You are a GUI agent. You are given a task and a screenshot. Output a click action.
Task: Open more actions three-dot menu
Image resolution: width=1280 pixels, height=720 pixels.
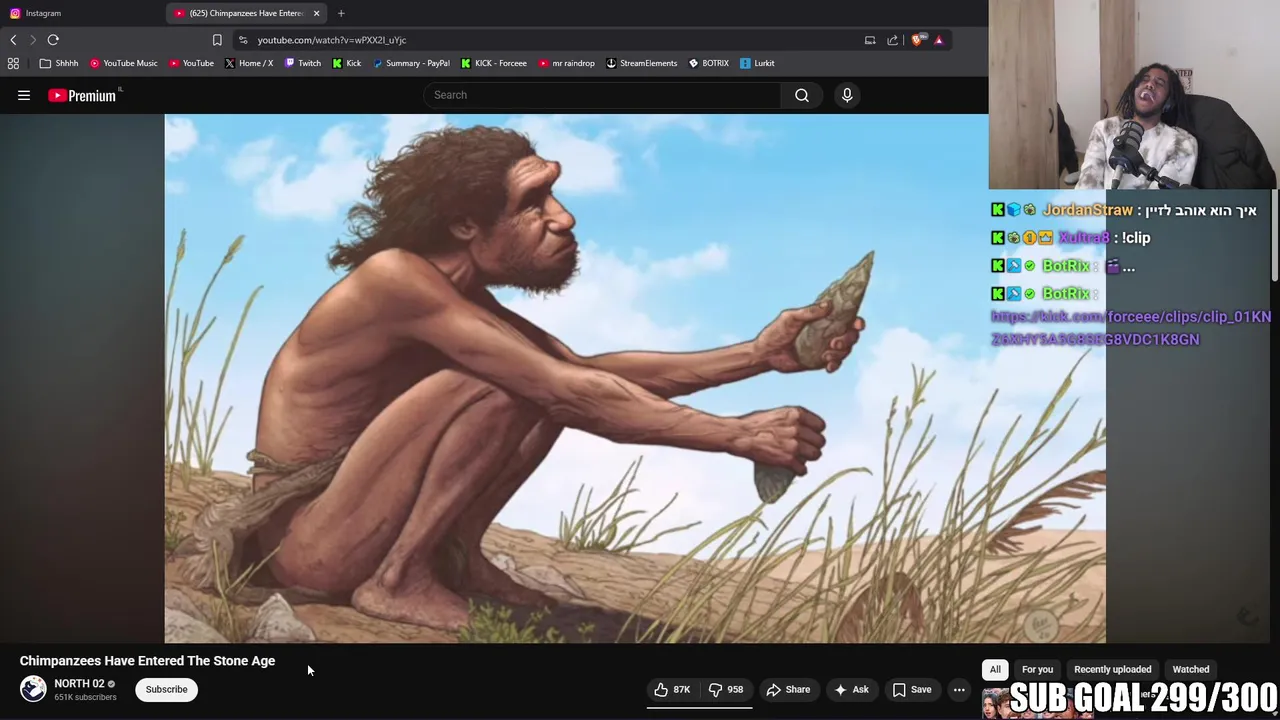pos(959,689)
